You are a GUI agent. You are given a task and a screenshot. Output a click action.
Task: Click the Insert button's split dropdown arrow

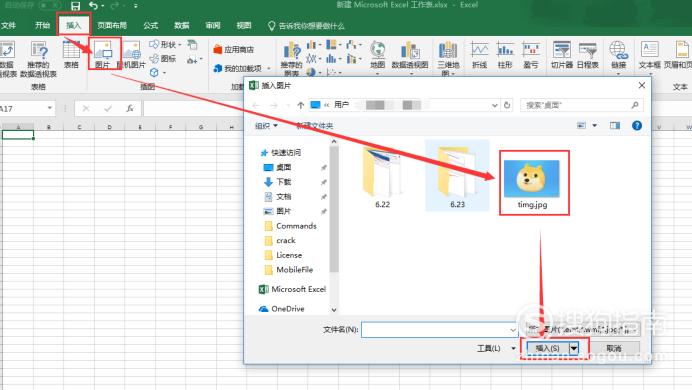point(574,348)
